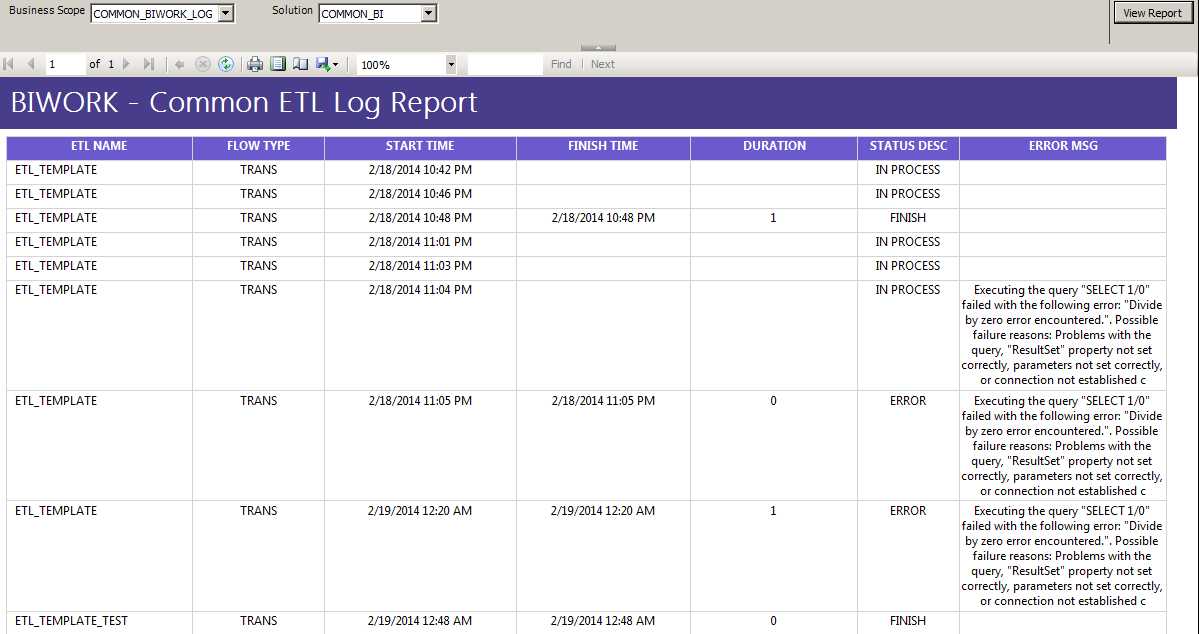This screenshot has height=634, width=1199.
Task: Click the Stop rendering icon
Action: (x=203, y=64)
